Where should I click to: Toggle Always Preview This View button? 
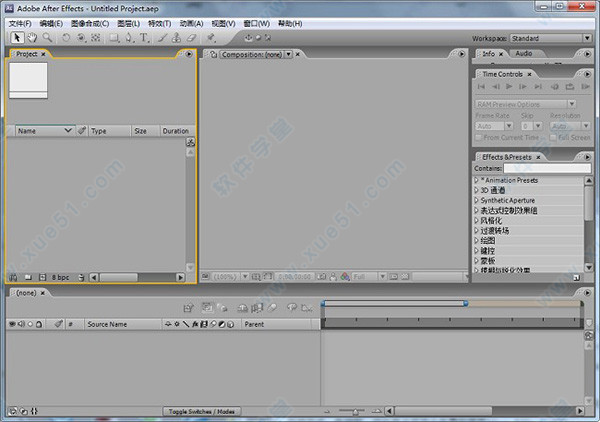pyautogui.click(x=205, y=276)
